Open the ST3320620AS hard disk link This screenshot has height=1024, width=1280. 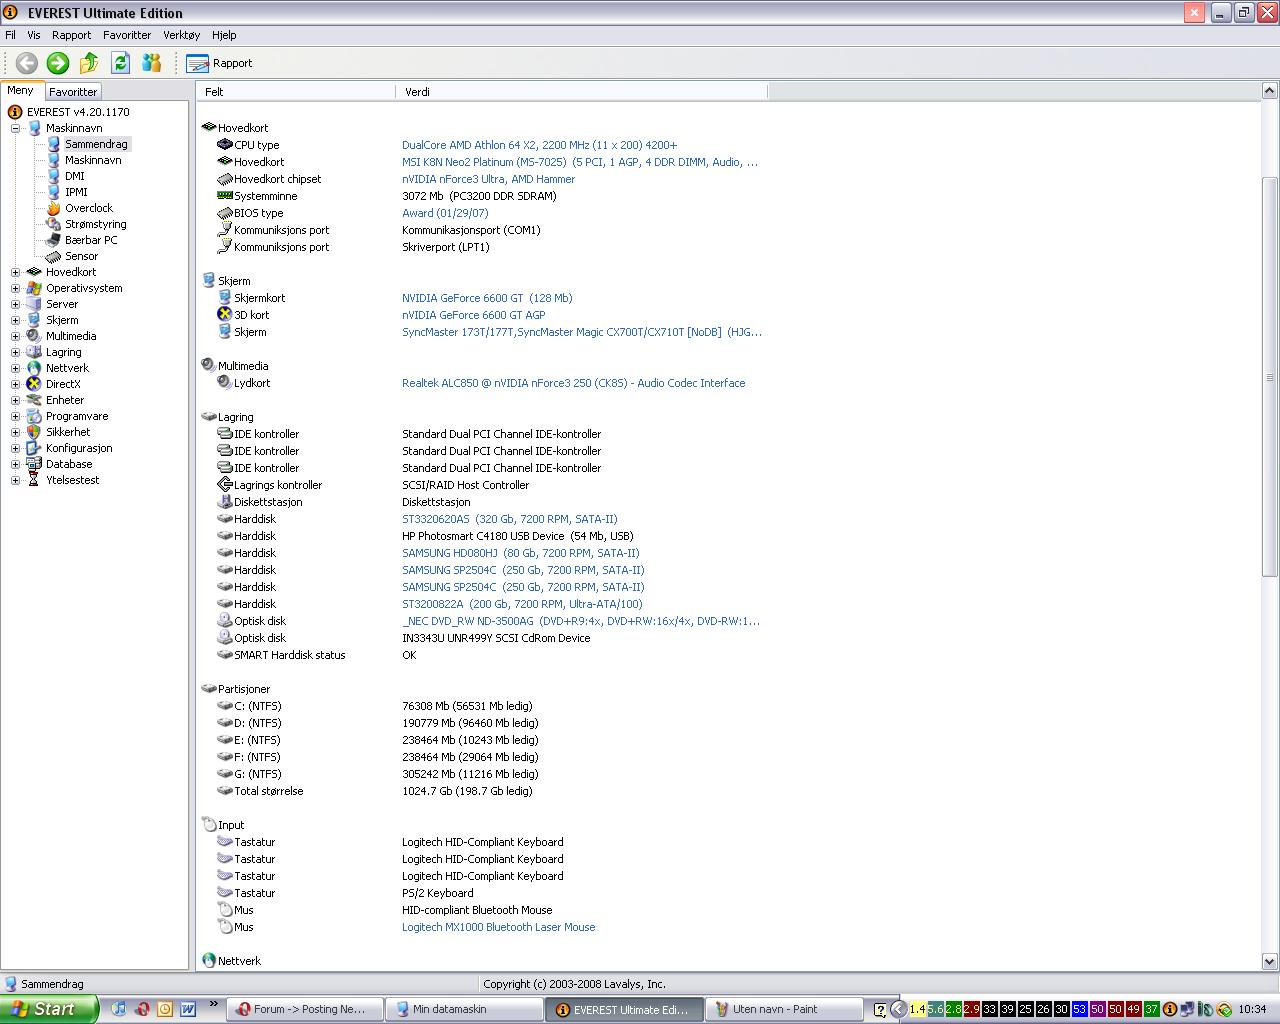pyautogui.click(x=510, y=519)
